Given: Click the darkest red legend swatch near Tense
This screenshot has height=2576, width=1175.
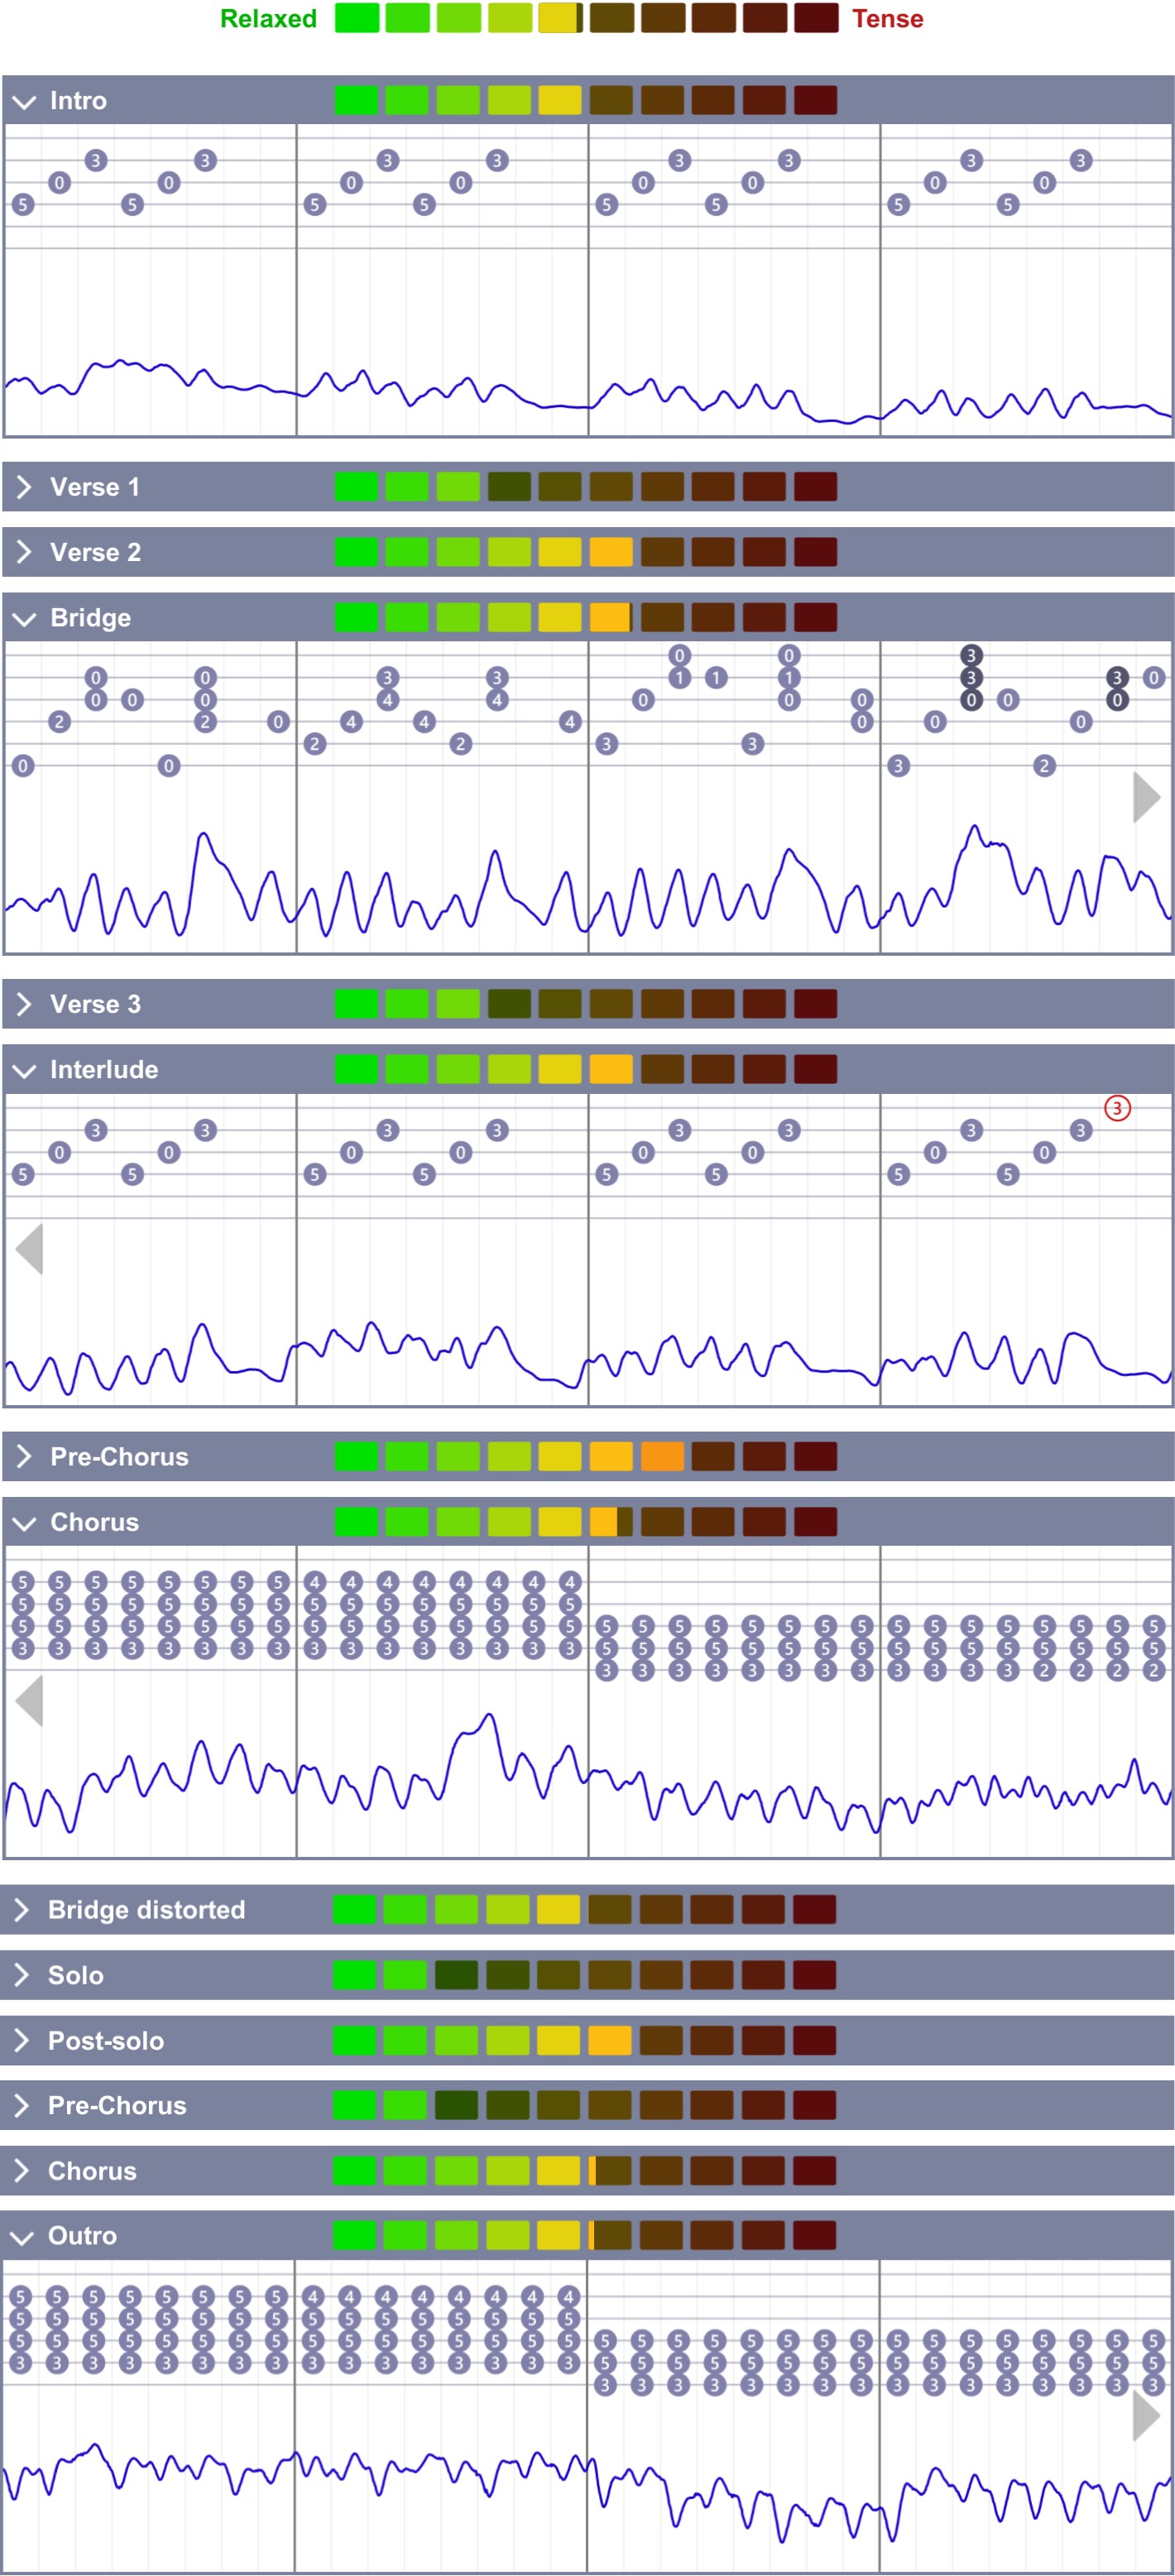Looking at the screenshot, I should pyautogui.click(x=816, y=18).
